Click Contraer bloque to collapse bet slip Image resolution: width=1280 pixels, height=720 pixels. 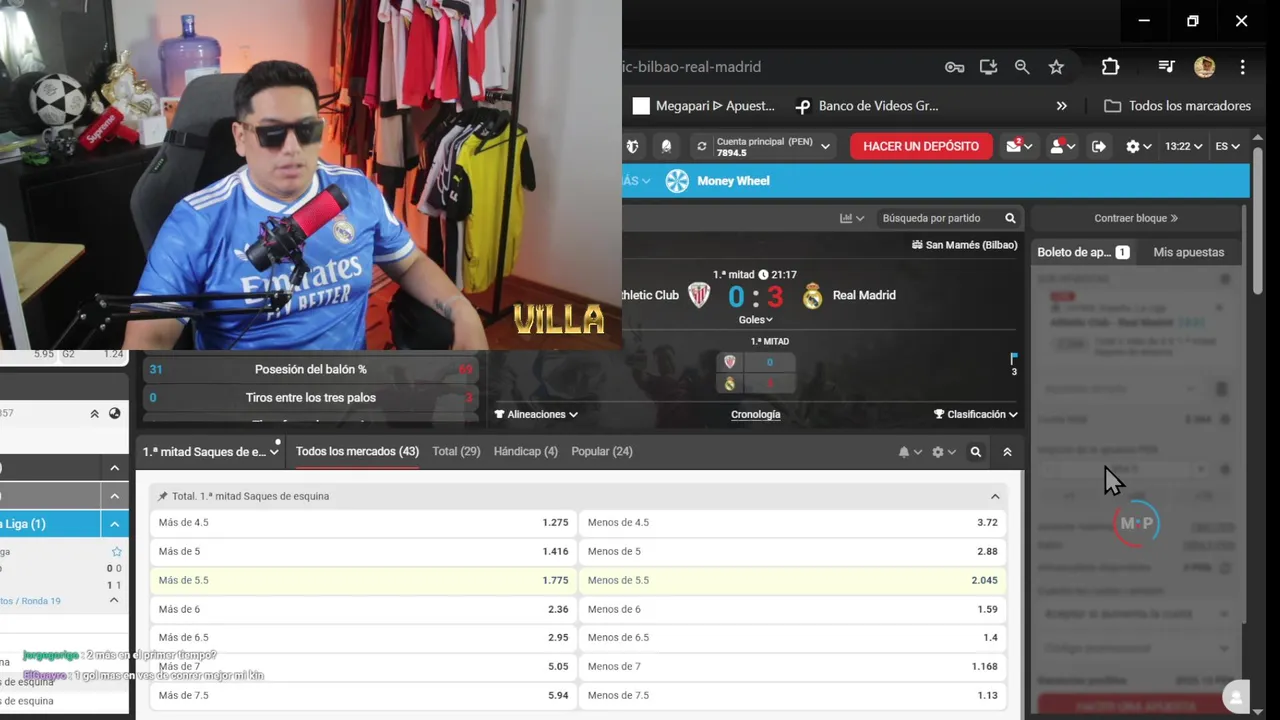tap(1136, 218)
